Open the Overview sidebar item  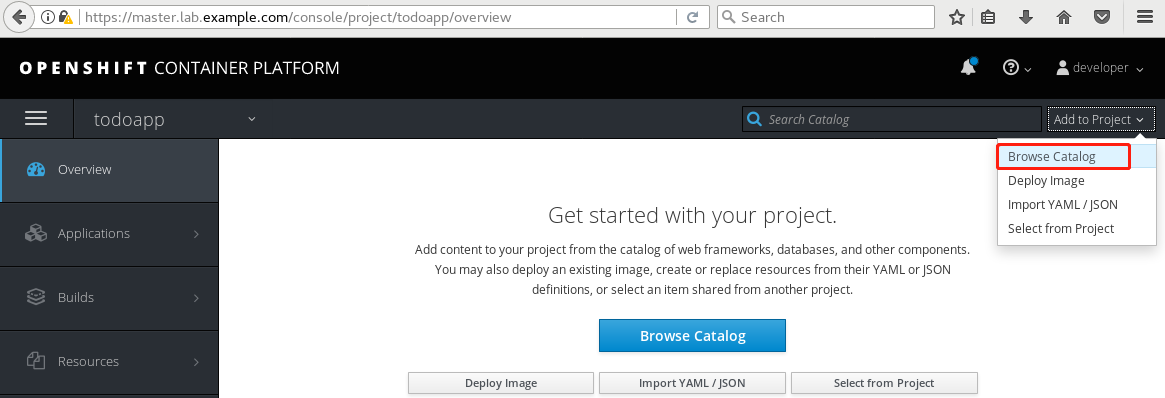(x=109, y=169)
